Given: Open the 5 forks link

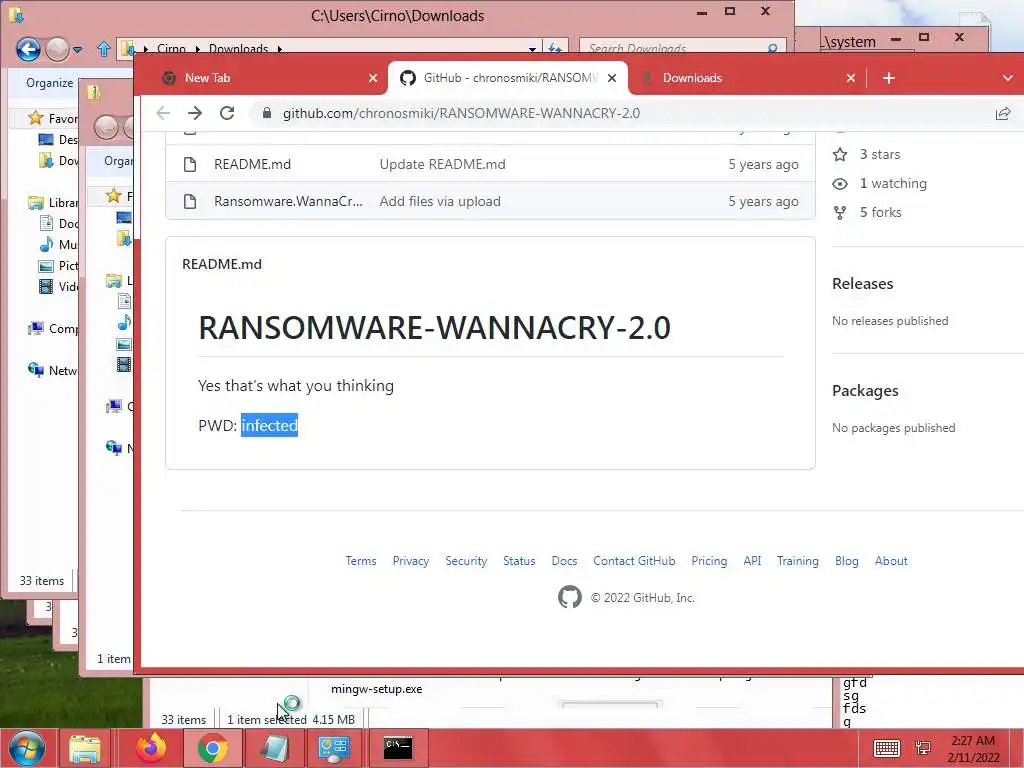Looking at the screenshot, I should 880,212.
